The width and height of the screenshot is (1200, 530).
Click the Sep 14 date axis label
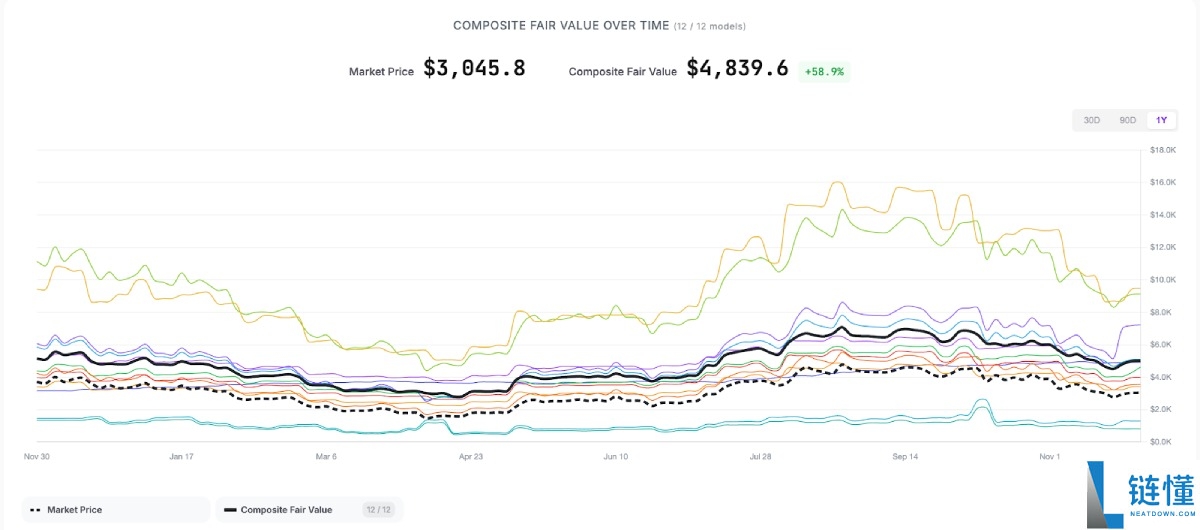(905, 456)
